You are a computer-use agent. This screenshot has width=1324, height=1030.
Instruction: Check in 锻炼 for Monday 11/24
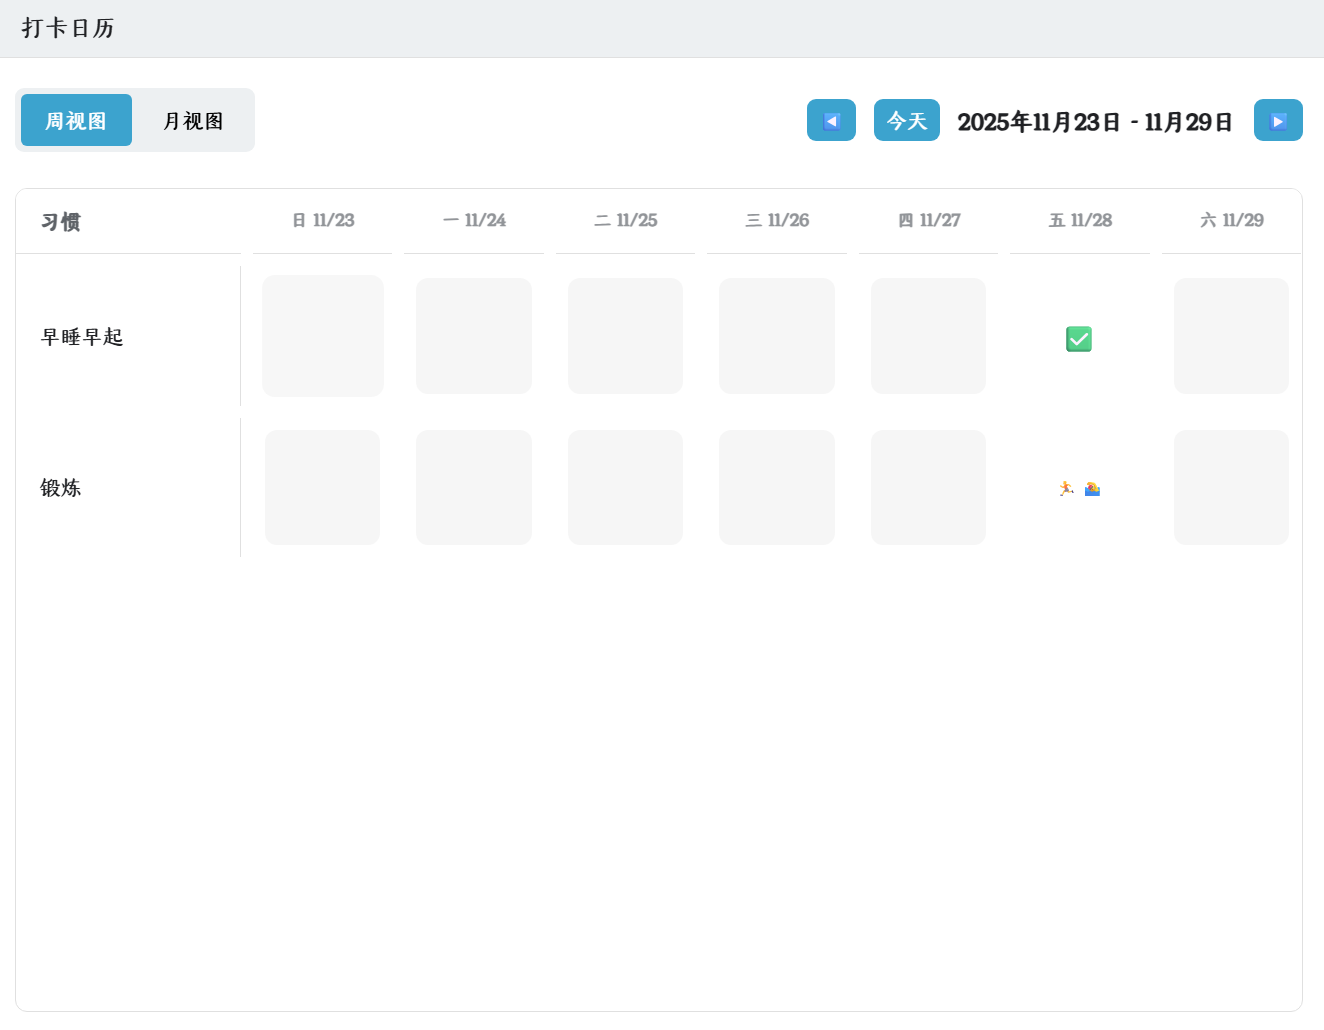474,488
